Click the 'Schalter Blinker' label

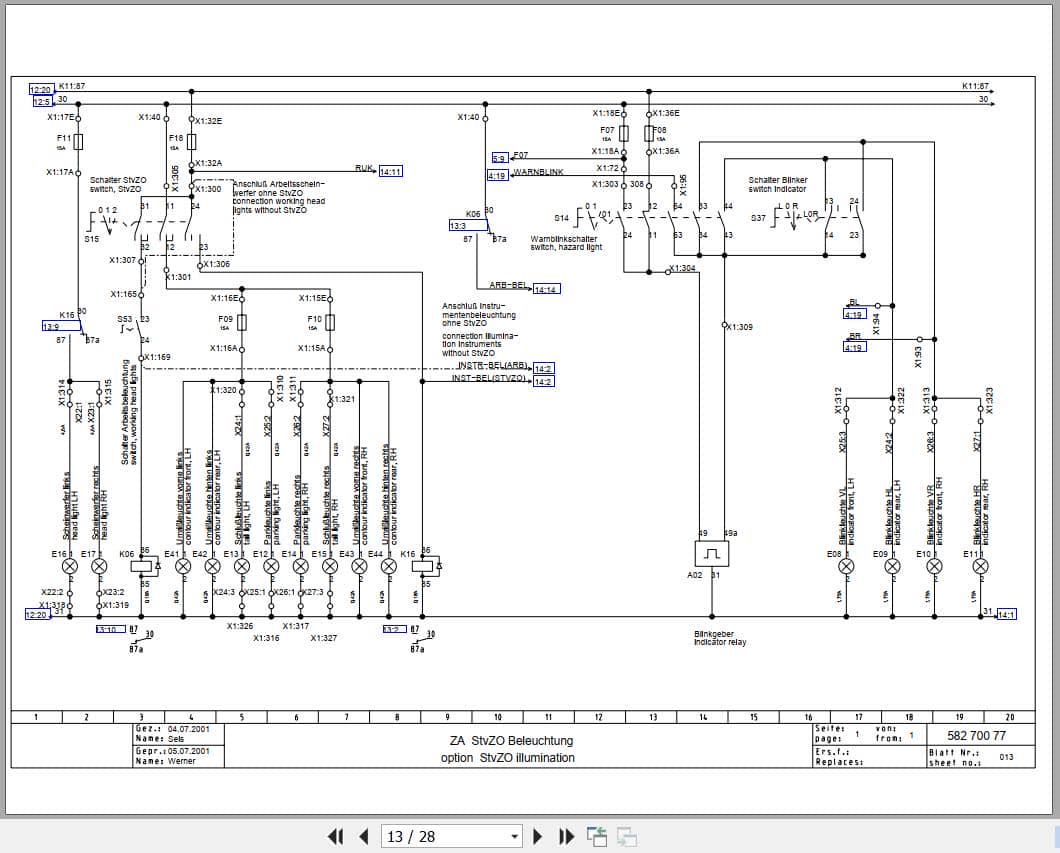(777, 180)
